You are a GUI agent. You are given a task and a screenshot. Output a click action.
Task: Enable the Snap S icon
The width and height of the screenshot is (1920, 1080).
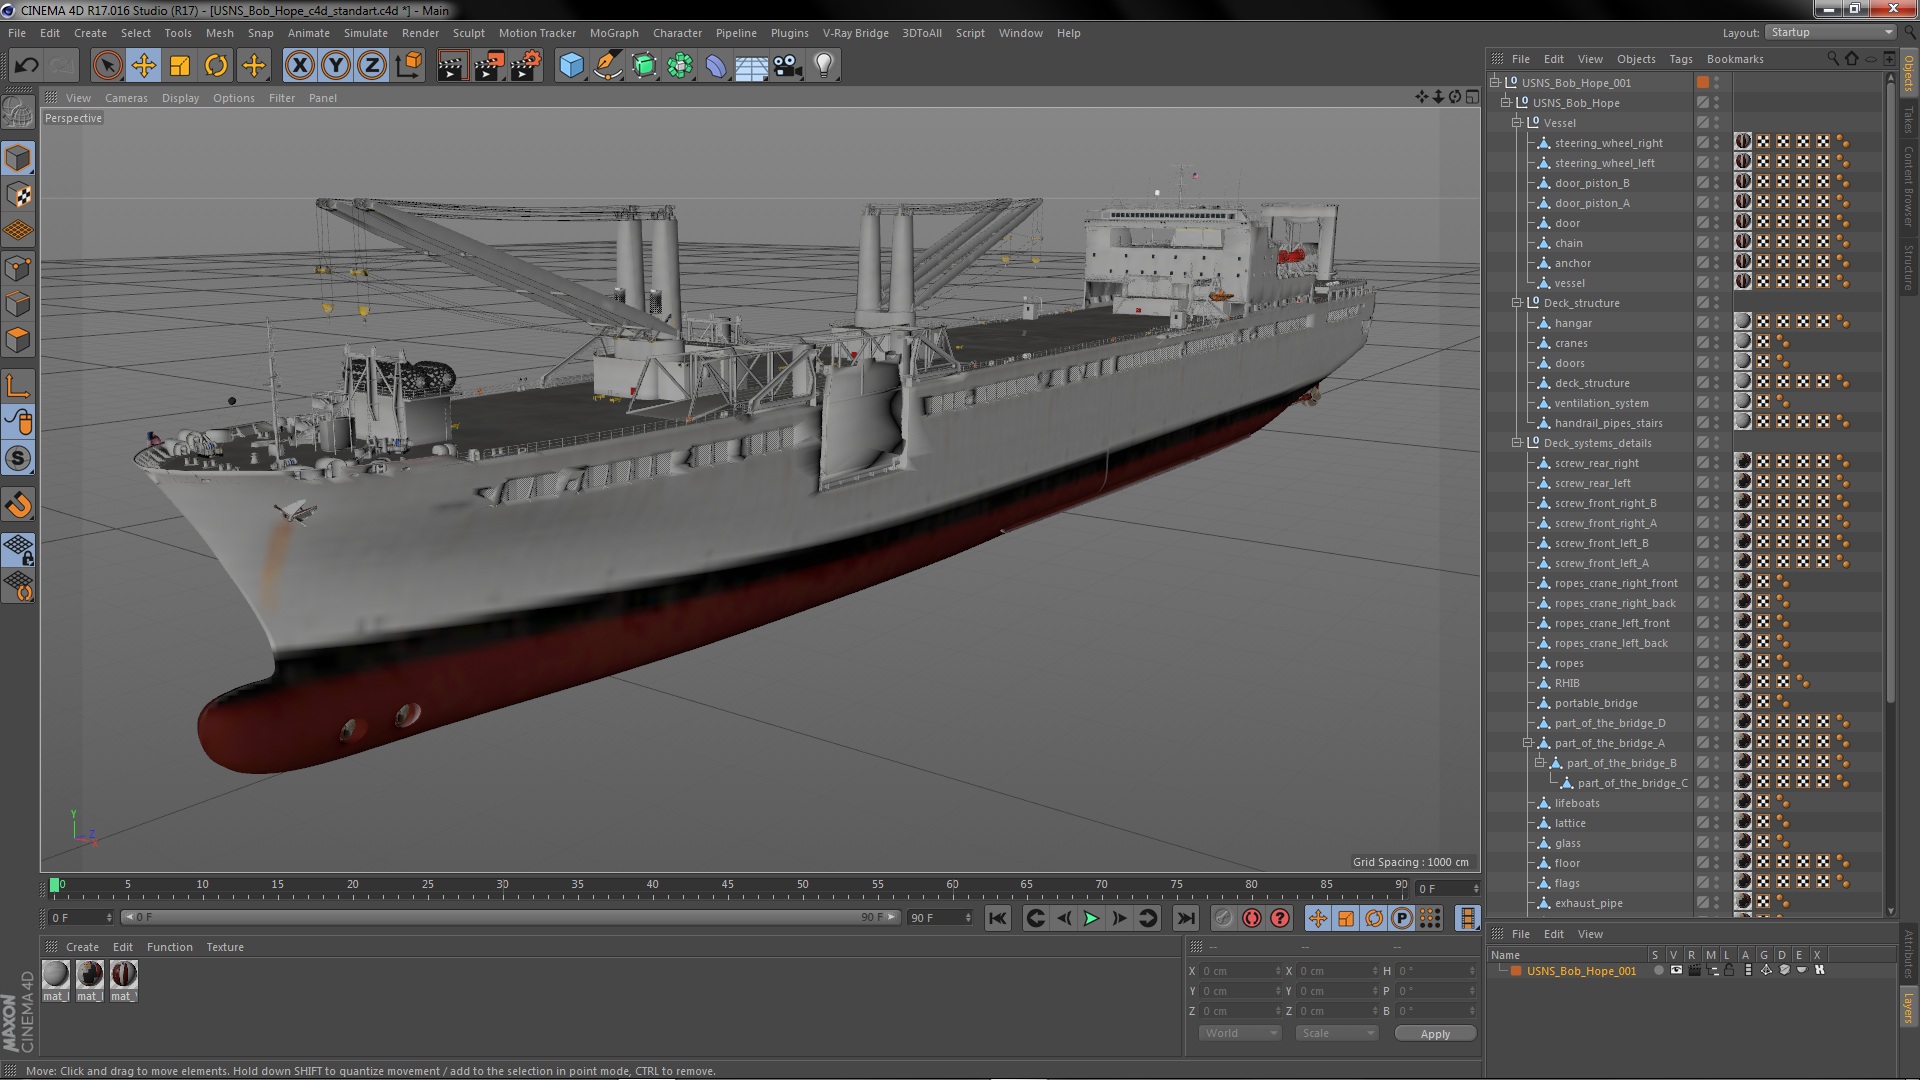[18, 459]
